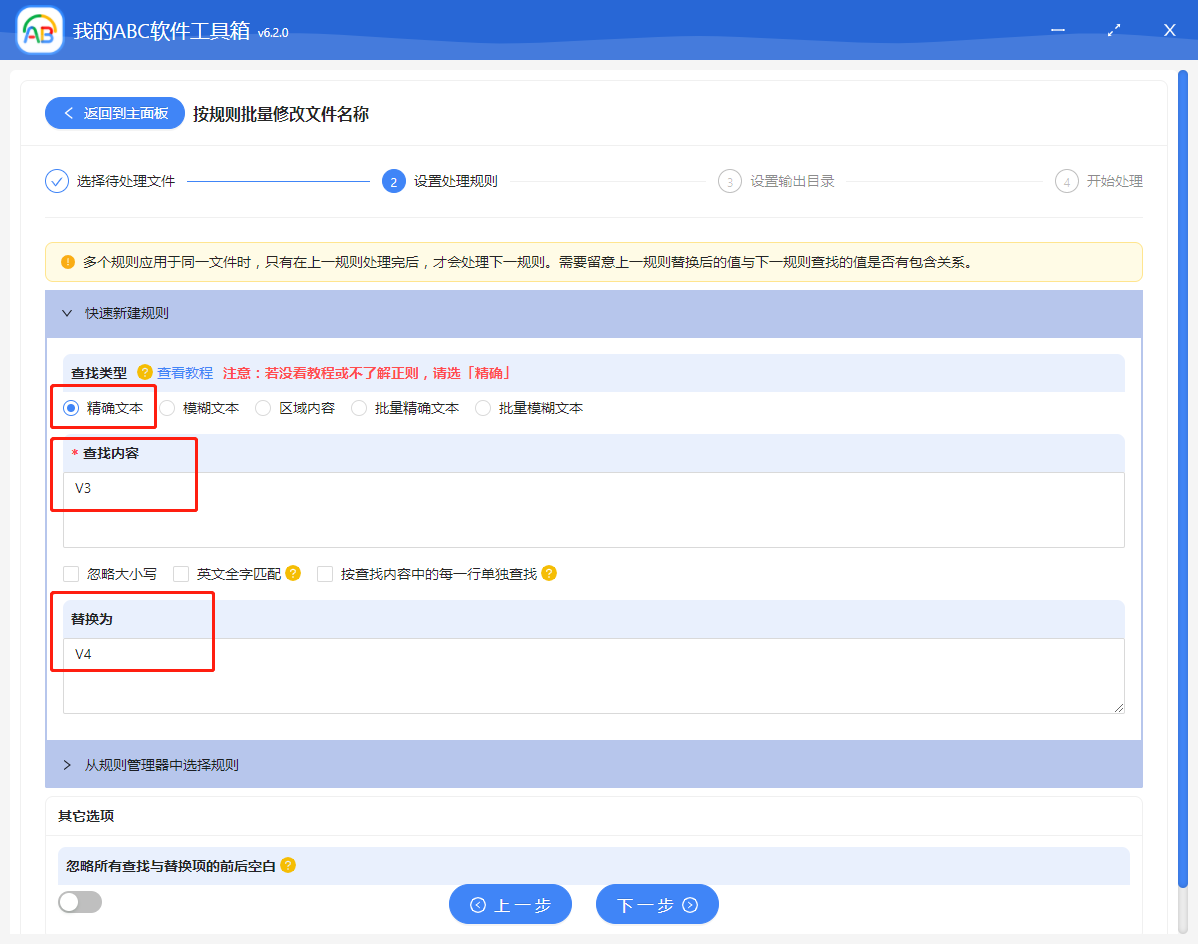
Task: Click the question mark next to 英文全字匹配
Action: tap(291, 573)
